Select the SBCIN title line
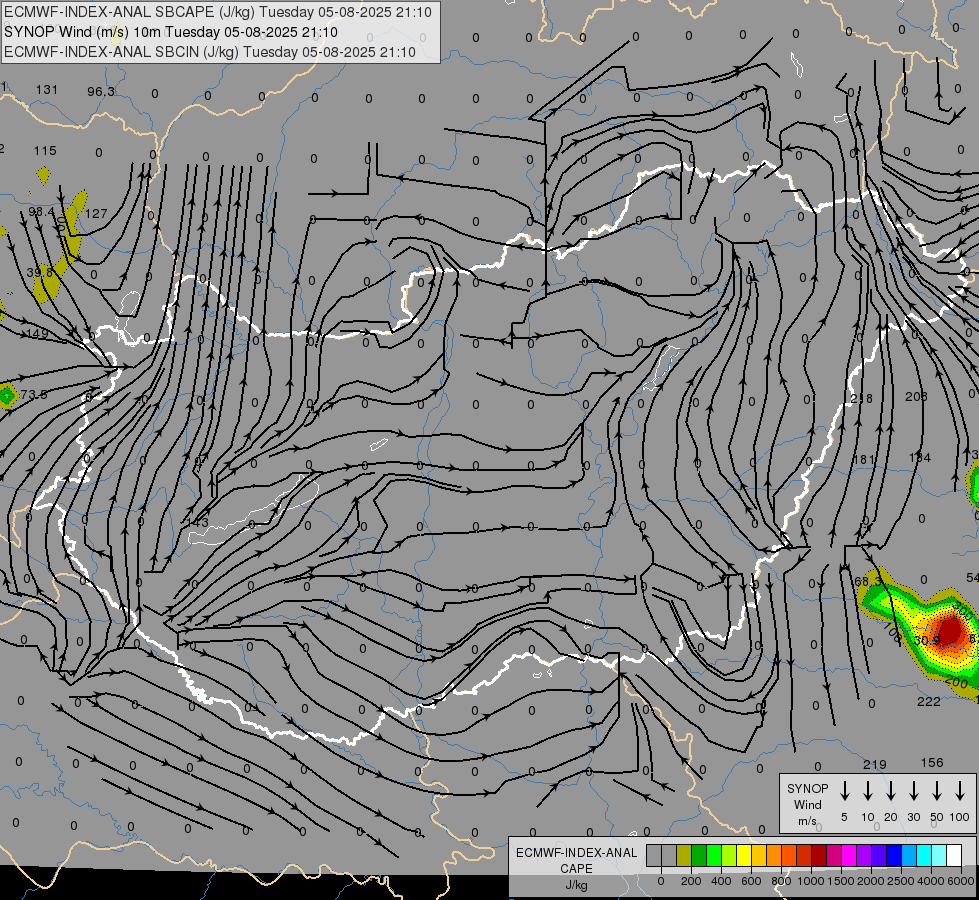Screen dimensions: 979x900 click(210, 52)
